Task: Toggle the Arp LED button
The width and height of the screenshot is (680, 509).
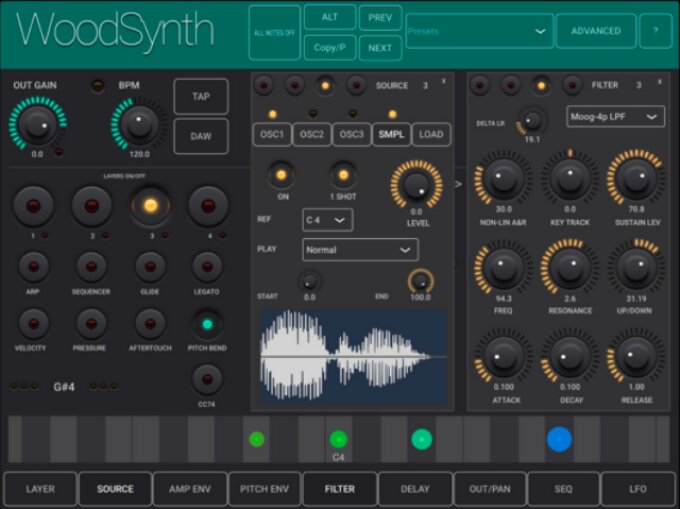Action: 33,266
